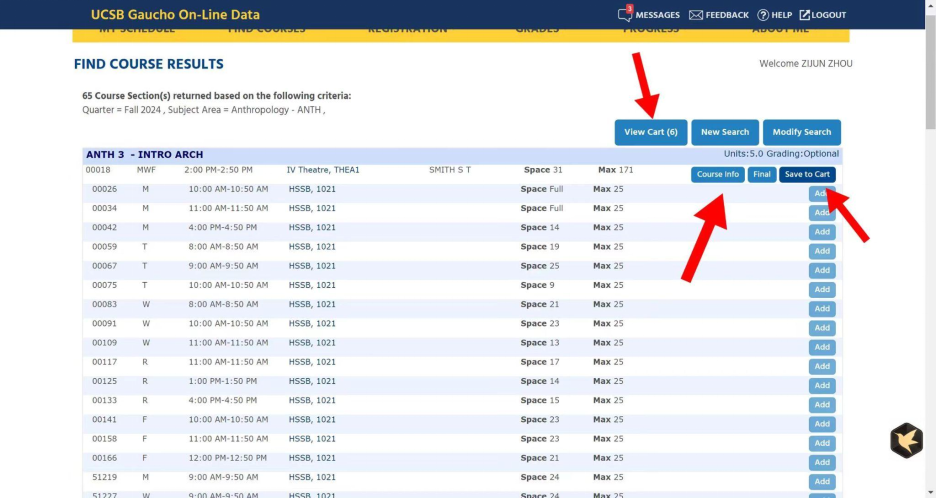Open the floating bird assistant icon

906,441
